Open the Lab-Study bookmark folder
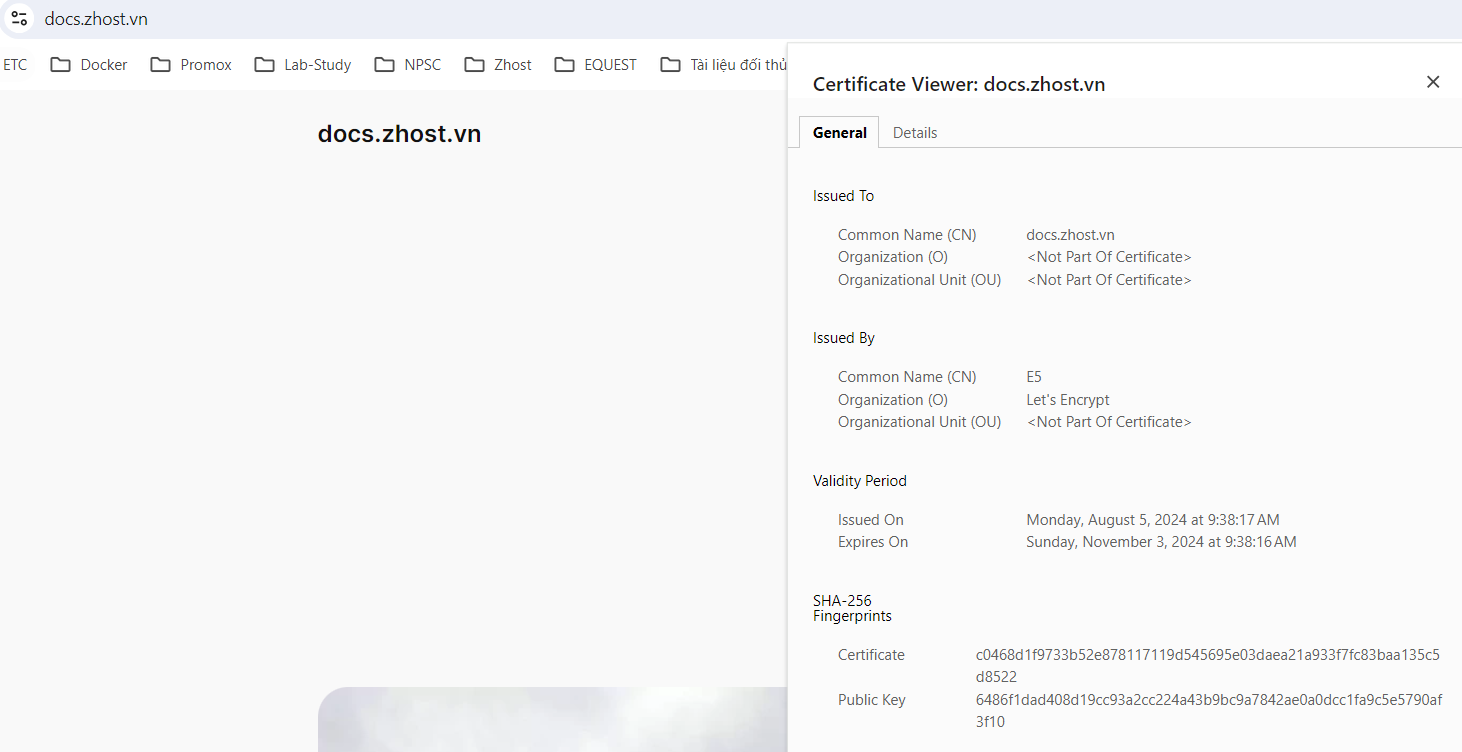Image resolution: width=1462 pixels, height=752 pixels. pos(303,65)
